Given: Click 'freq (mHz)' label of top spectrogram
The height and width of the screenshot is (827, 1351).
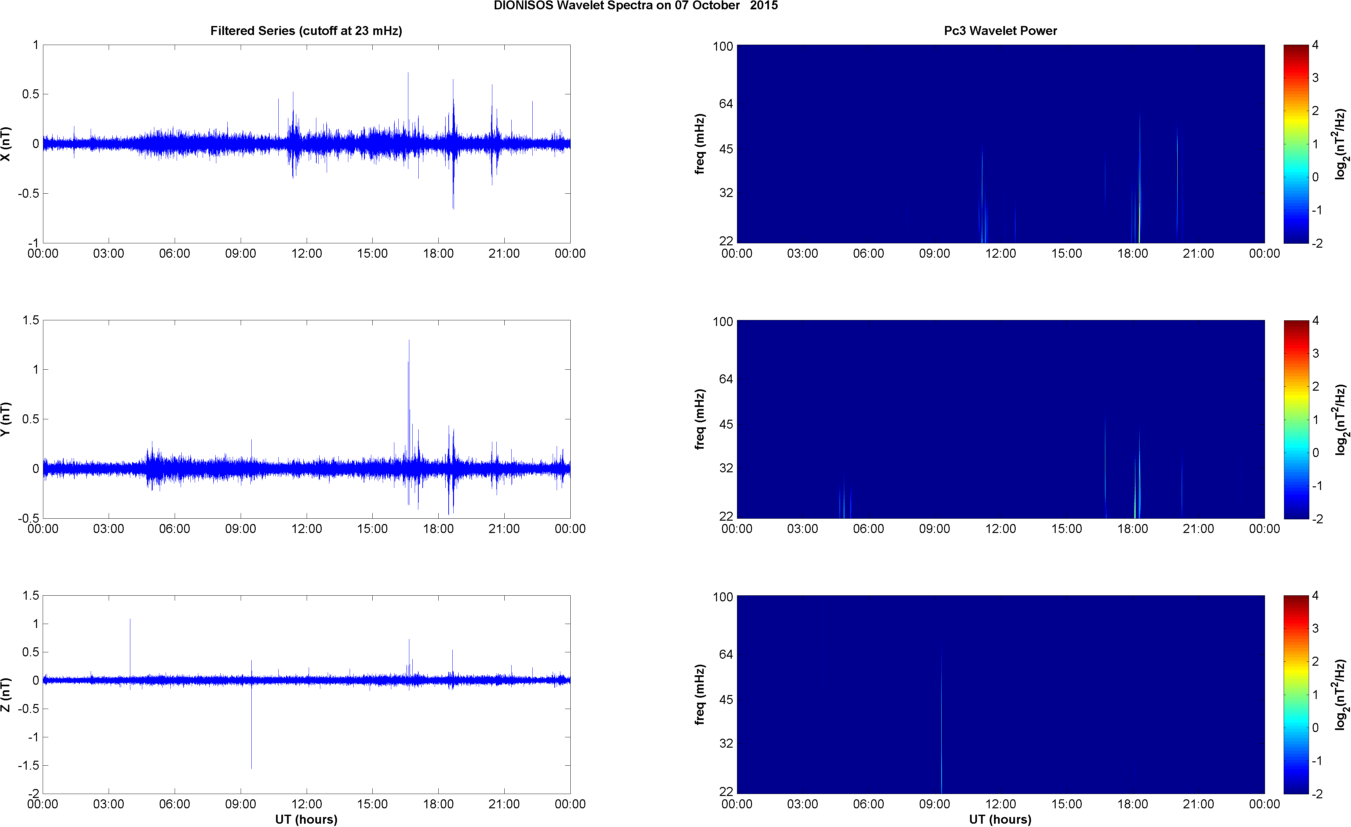Looking at the screenshot, I should (x=701, y=143).
